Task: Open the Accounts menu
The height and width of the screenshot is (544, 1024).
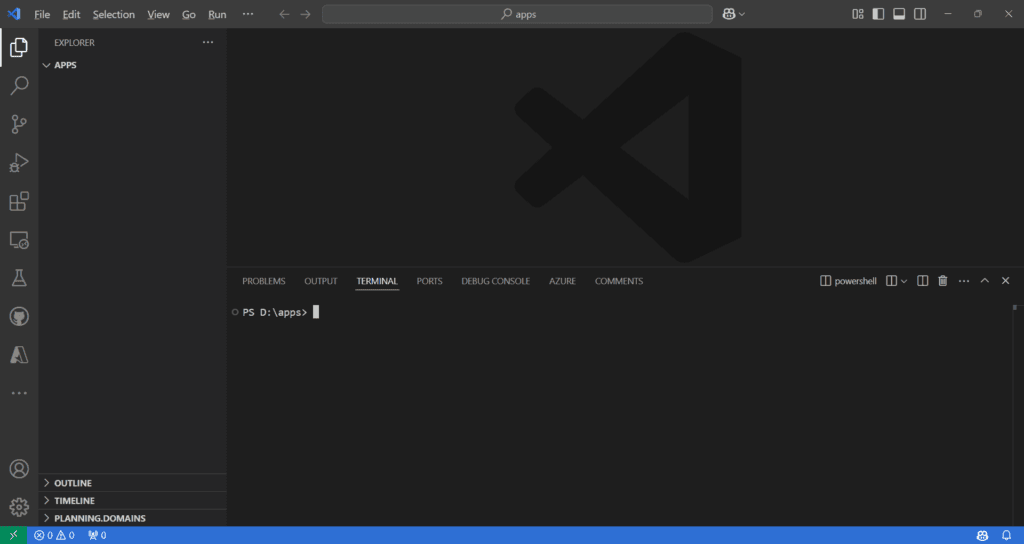Action: click(19, 469)
